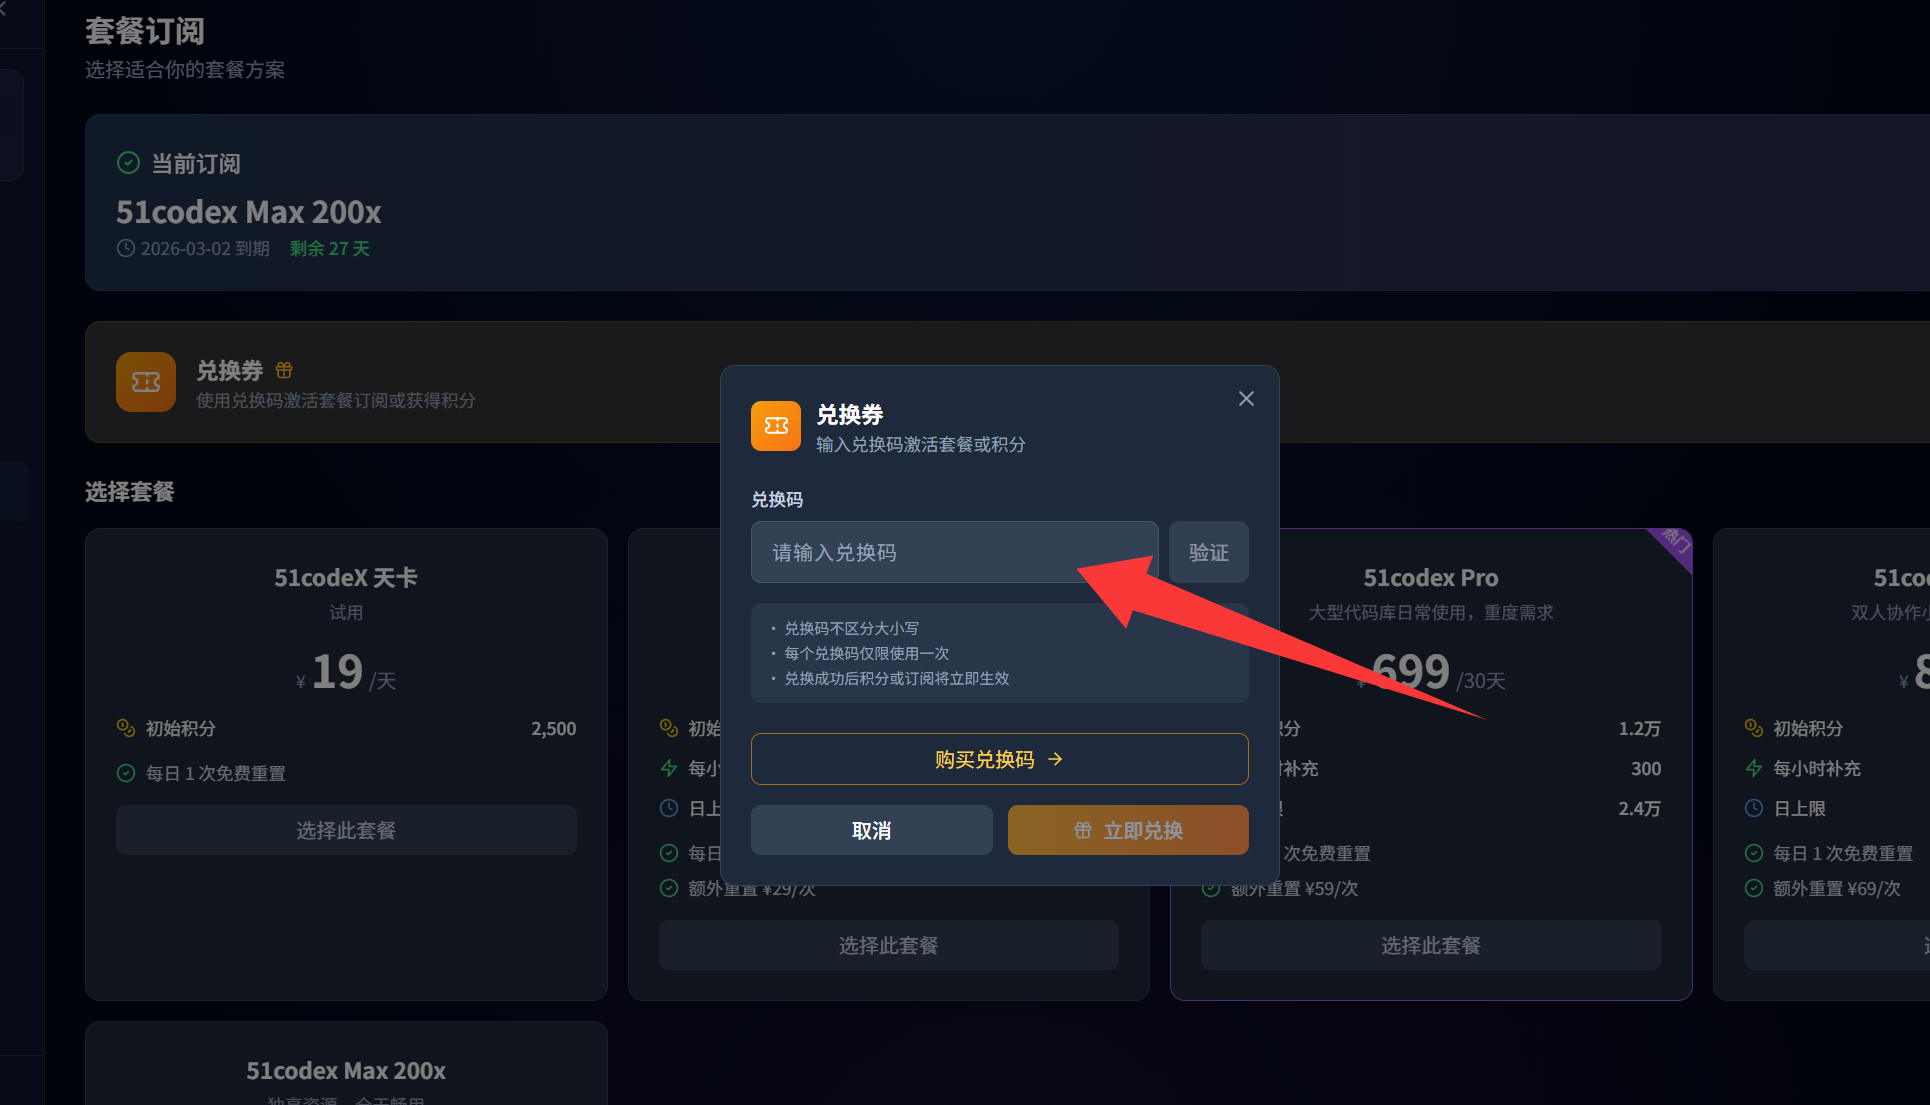Click the small gift icon next to 兑换券 title

click(284, 370)
